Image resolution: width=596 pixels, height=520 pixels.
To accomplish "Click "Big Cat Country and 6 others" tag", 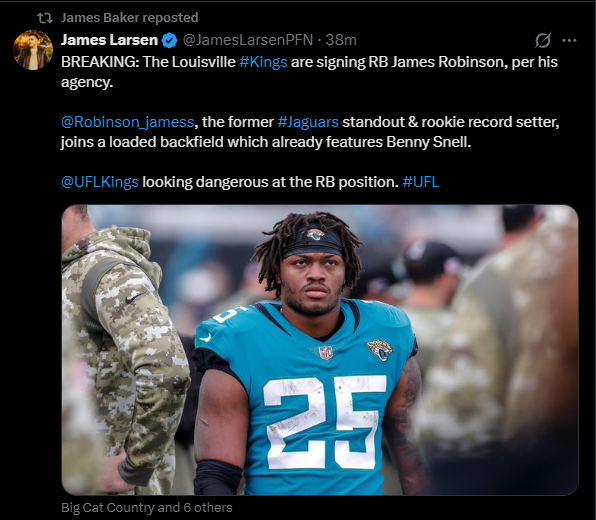I will coord(147,507).
